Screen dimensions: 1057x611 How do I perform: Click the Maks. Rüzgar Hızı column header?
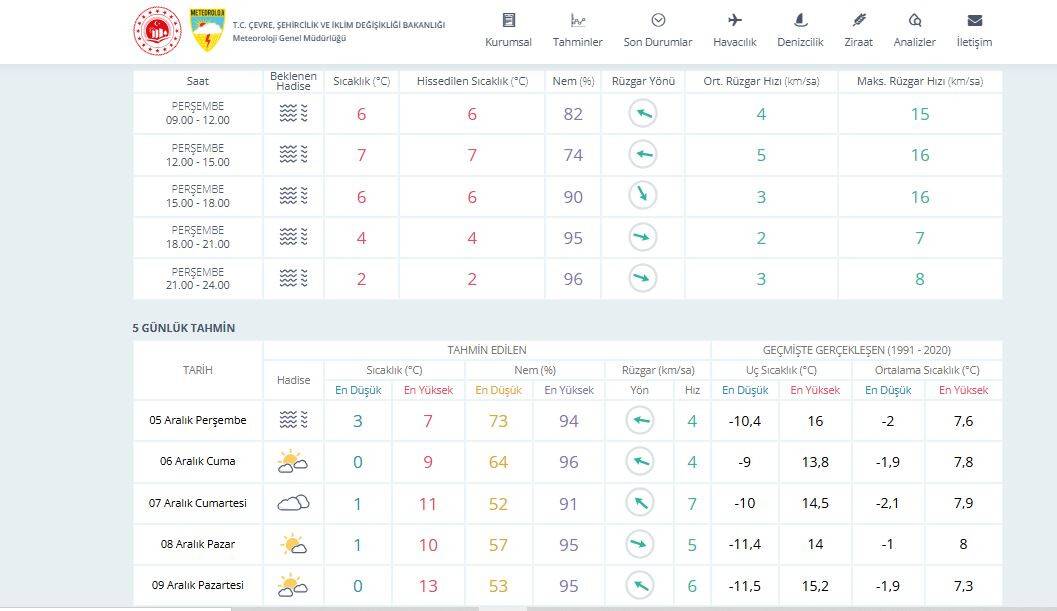point(919,81)
